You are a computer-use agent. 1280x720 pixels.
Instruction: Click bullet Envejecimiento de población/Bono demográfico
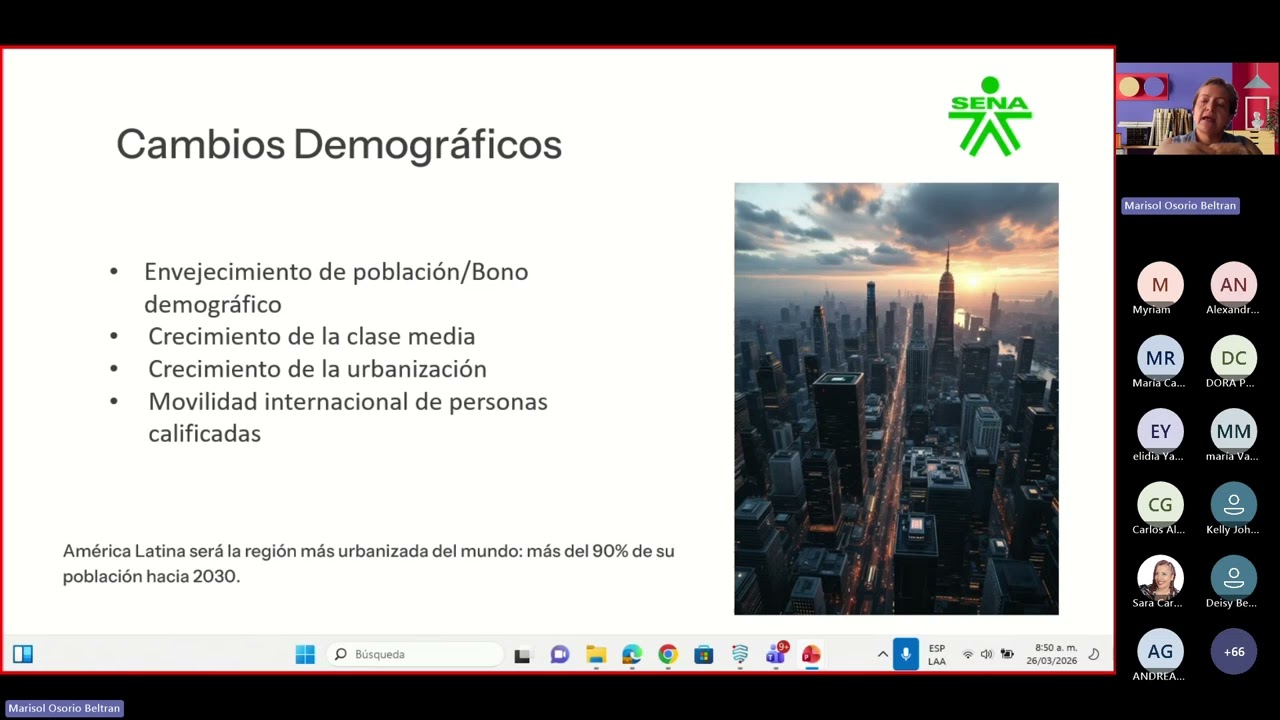pos(336,287)
